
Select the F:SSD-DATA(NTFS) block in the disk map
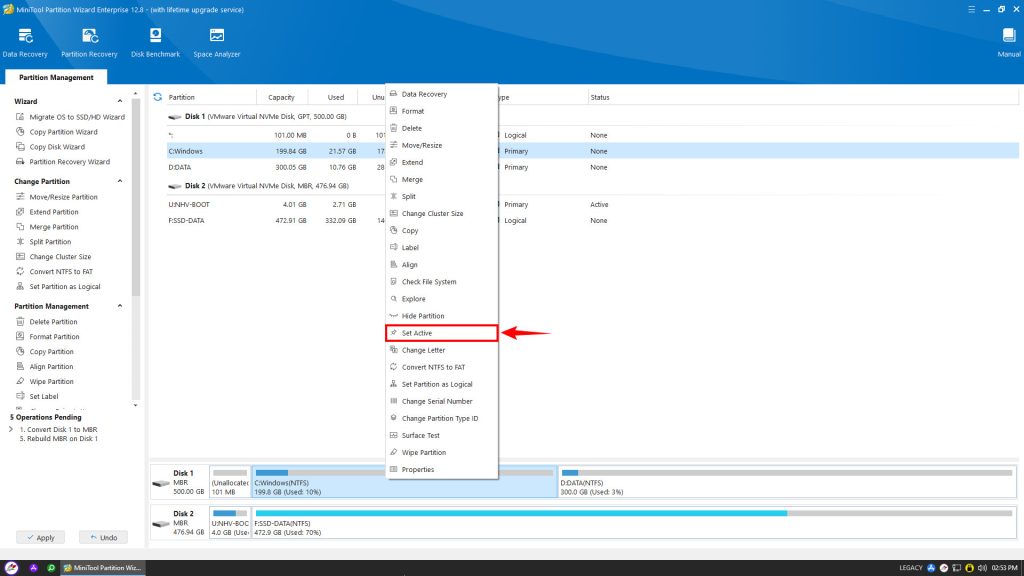point(633,522)
